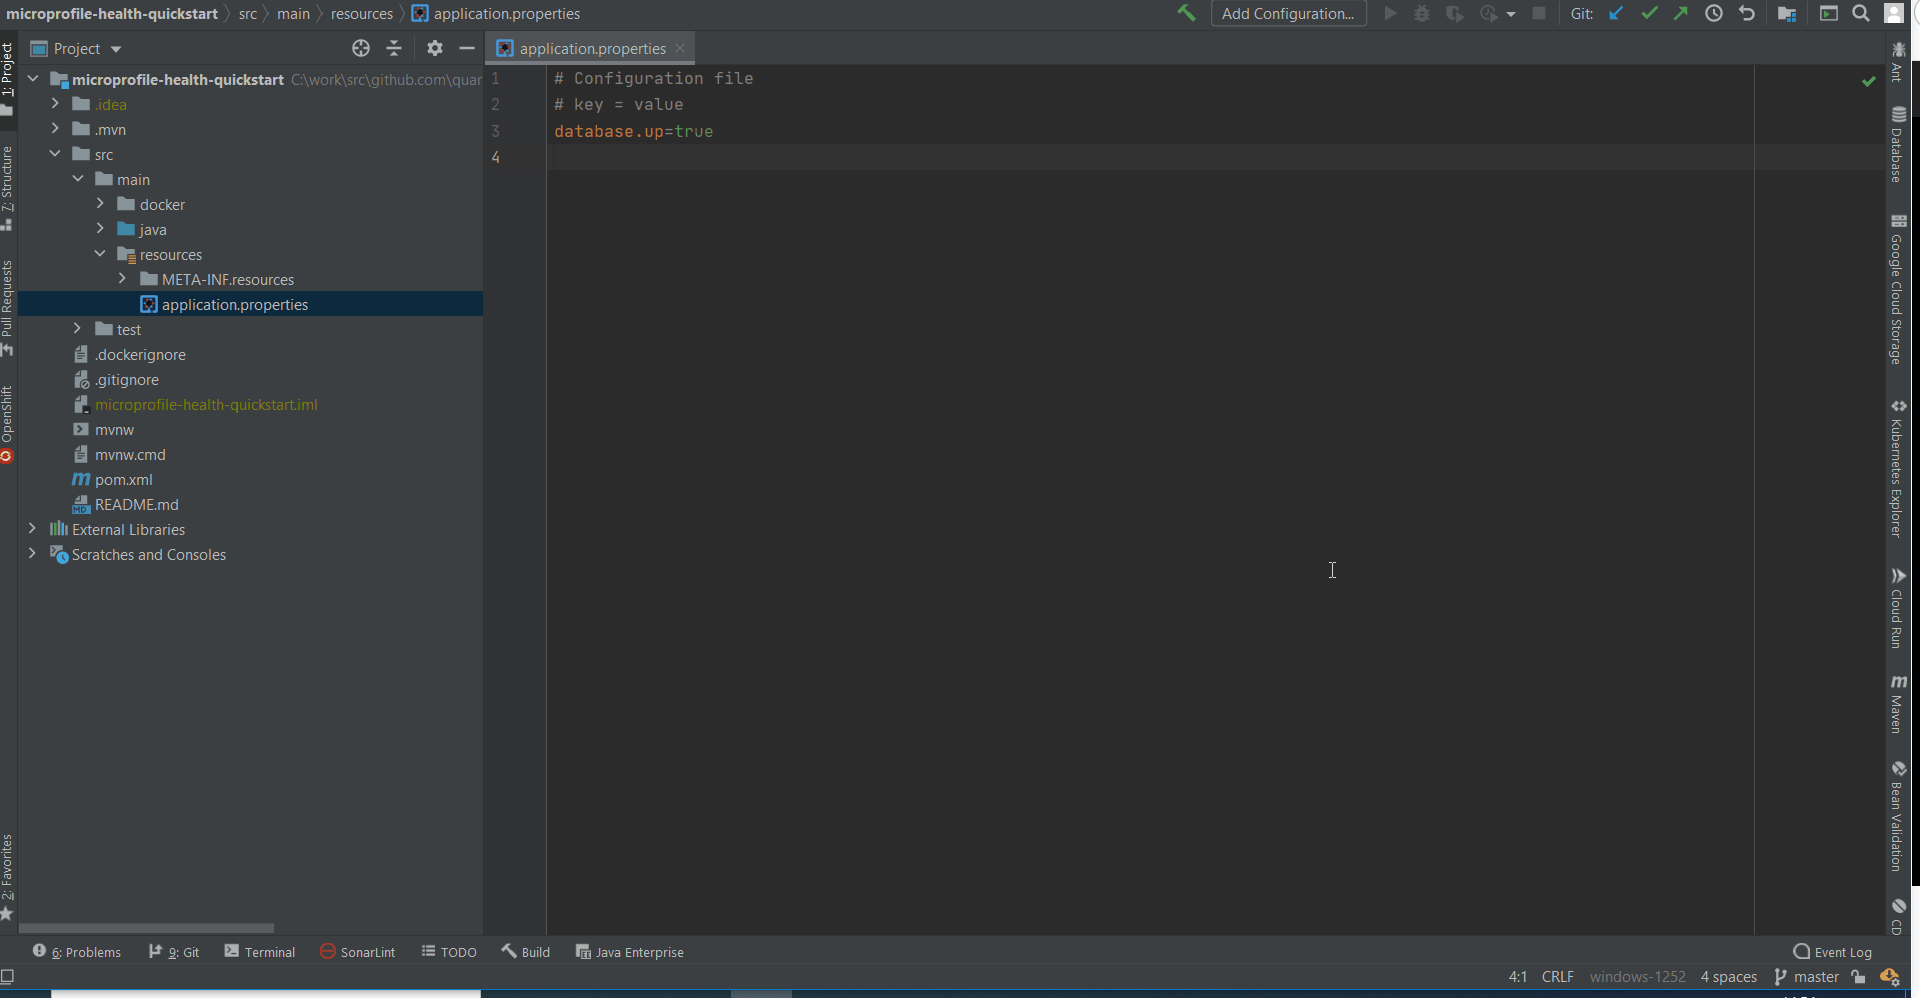Commit changes to Git
Image resolution: width=1920 pixels, height=998 pixels.
(x=1649, y=13)
